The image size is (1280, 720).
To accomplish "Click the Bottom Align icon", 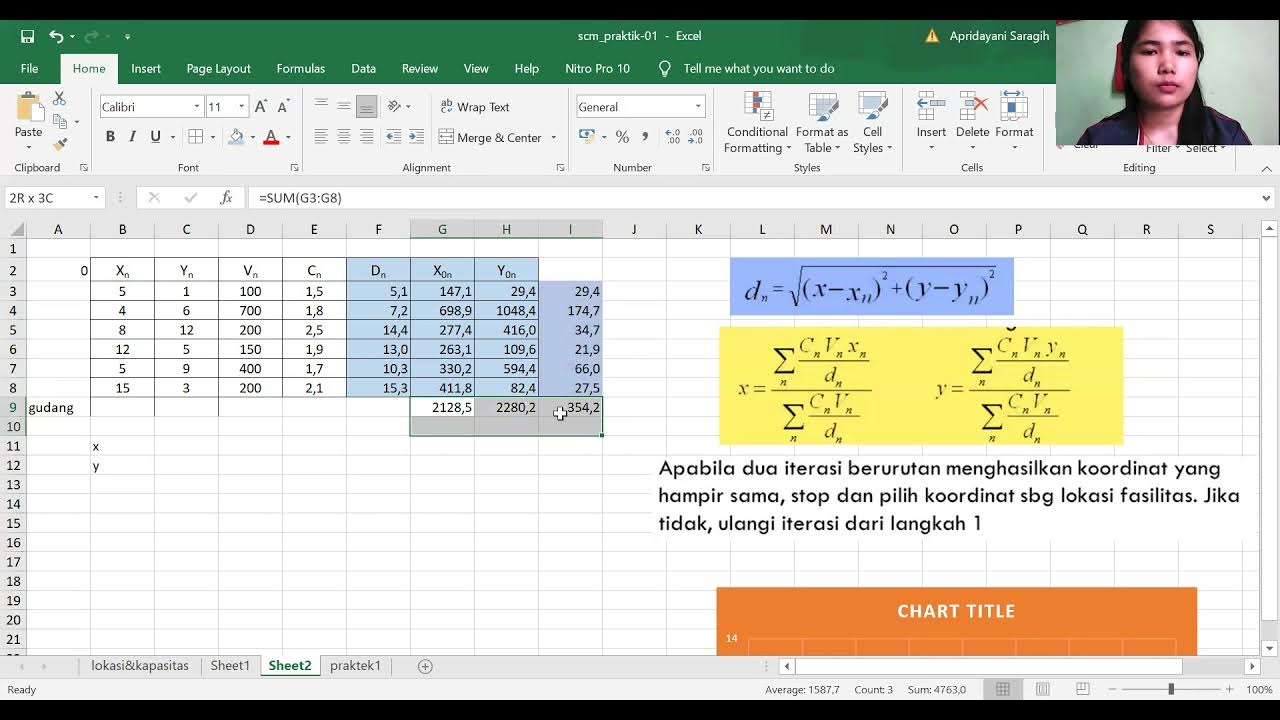I will (367, 106).
